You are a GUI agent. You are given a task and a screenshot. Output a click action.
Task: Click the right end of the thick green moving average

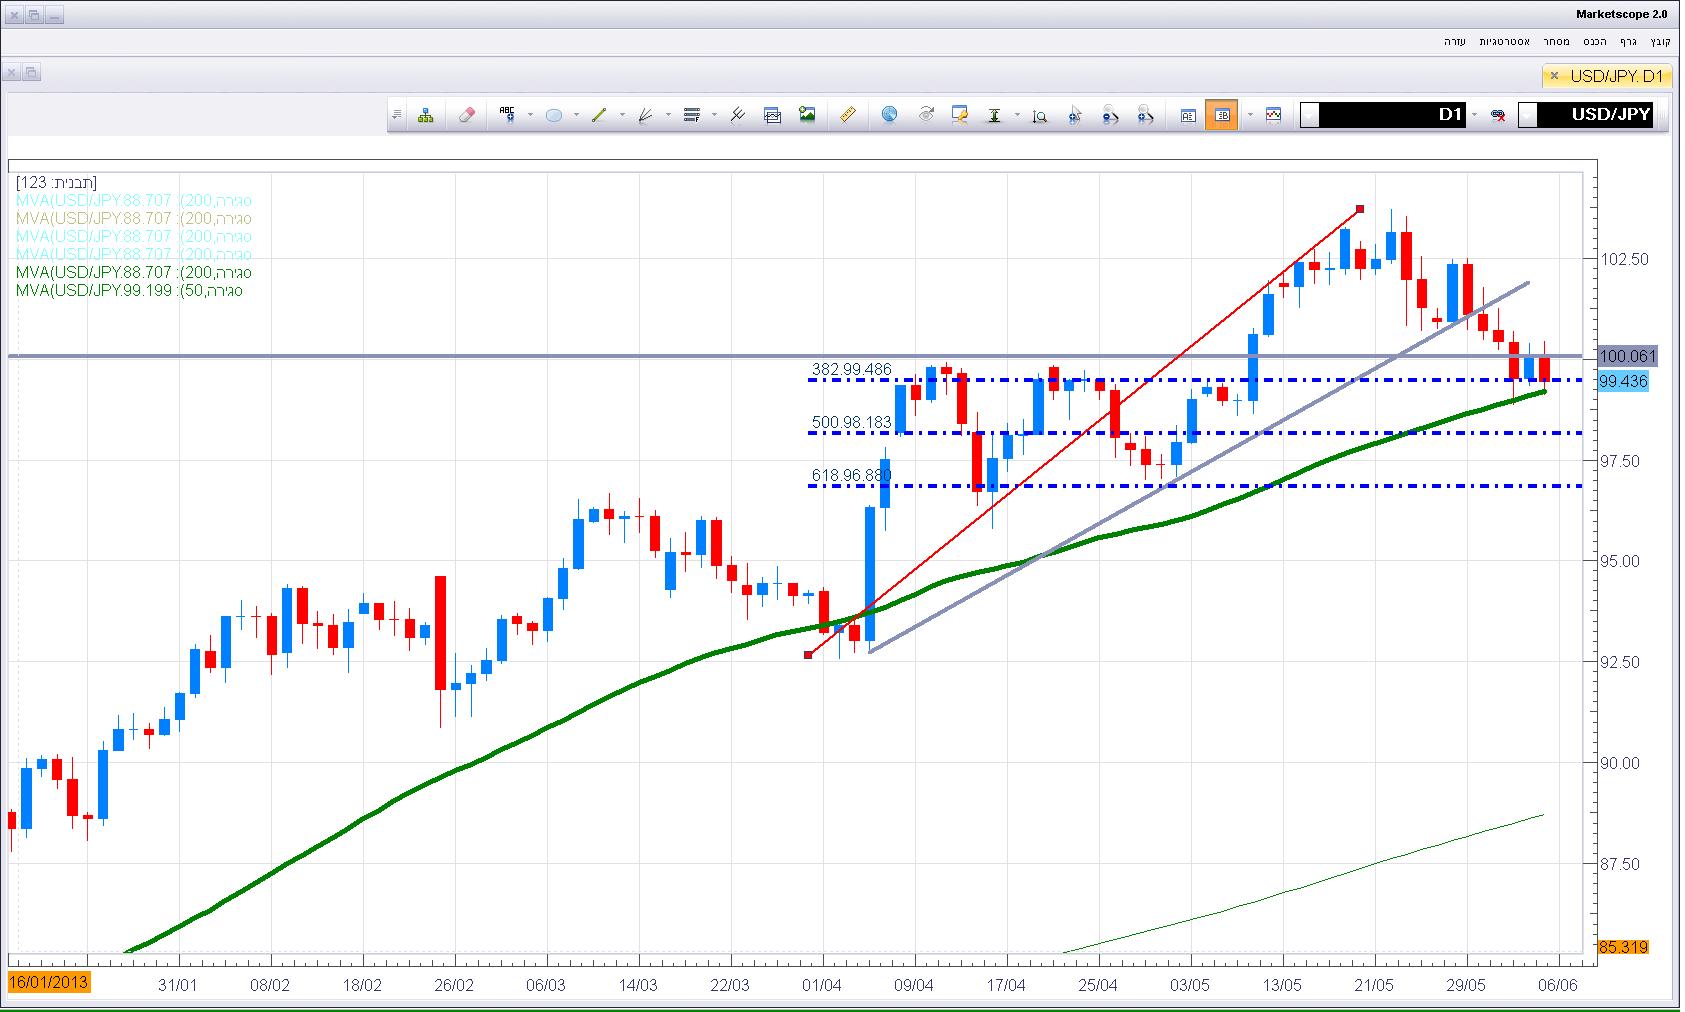tap(1543, 391)
